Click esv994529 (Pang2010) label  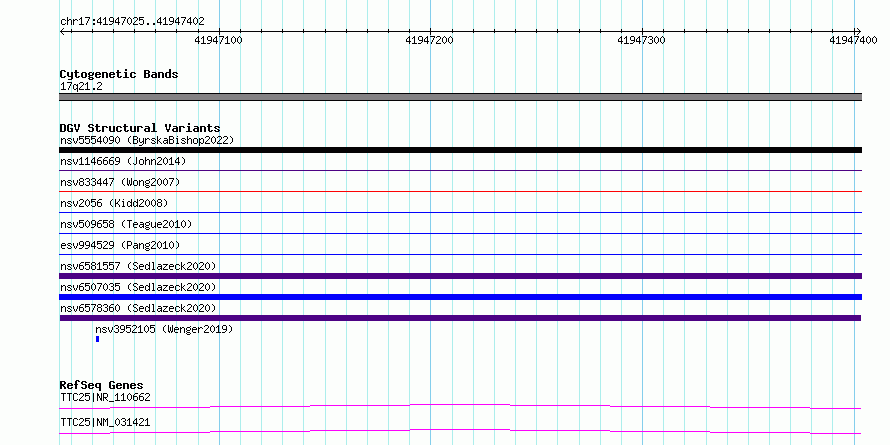click(x=120, y=245)
